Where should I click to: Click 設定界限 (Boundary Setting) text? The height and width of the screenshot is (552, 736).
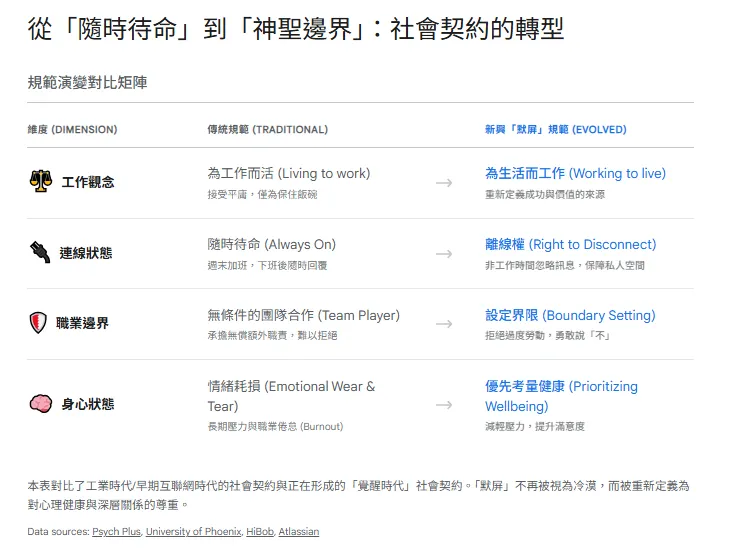[x=570, y=315]
